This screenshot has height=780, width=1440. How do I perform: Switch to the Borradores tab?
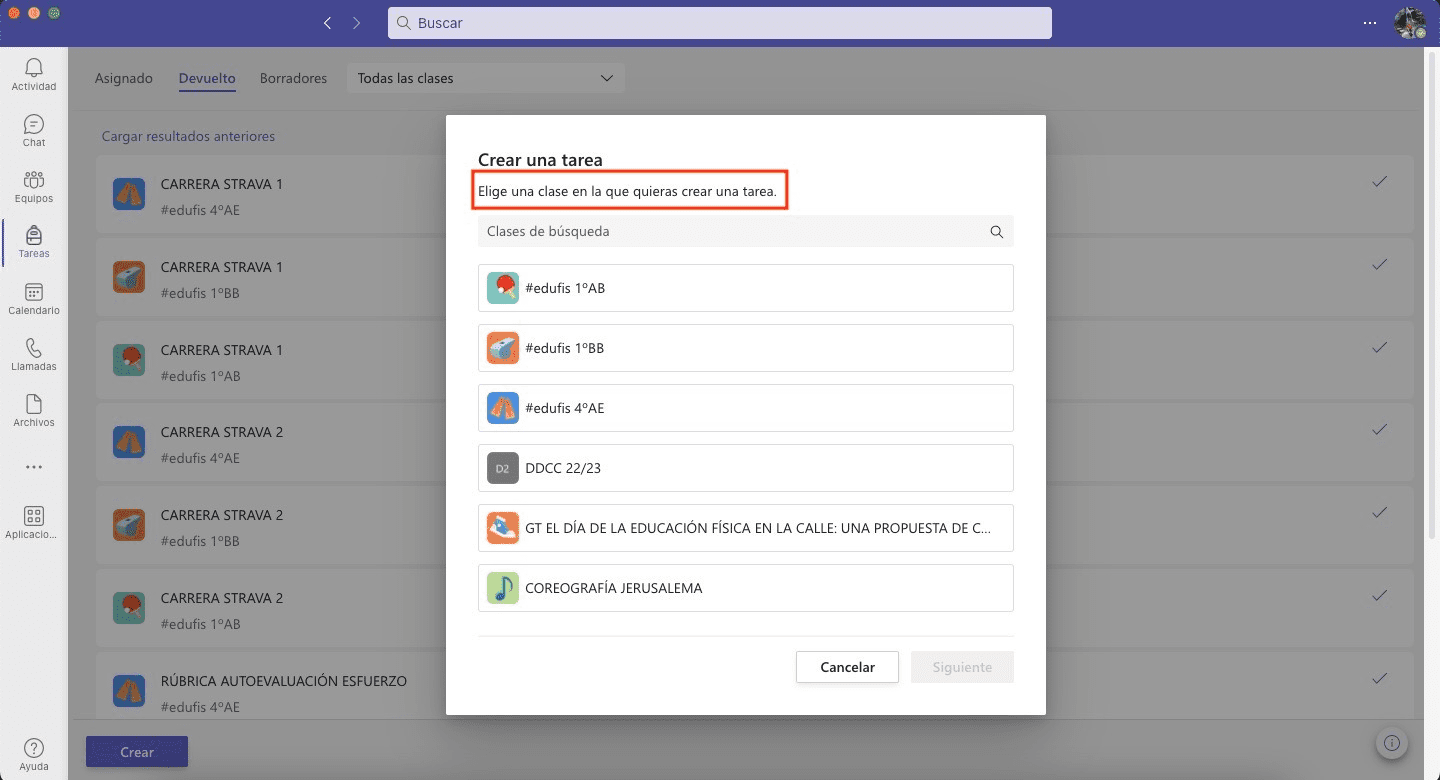point(293,78)
